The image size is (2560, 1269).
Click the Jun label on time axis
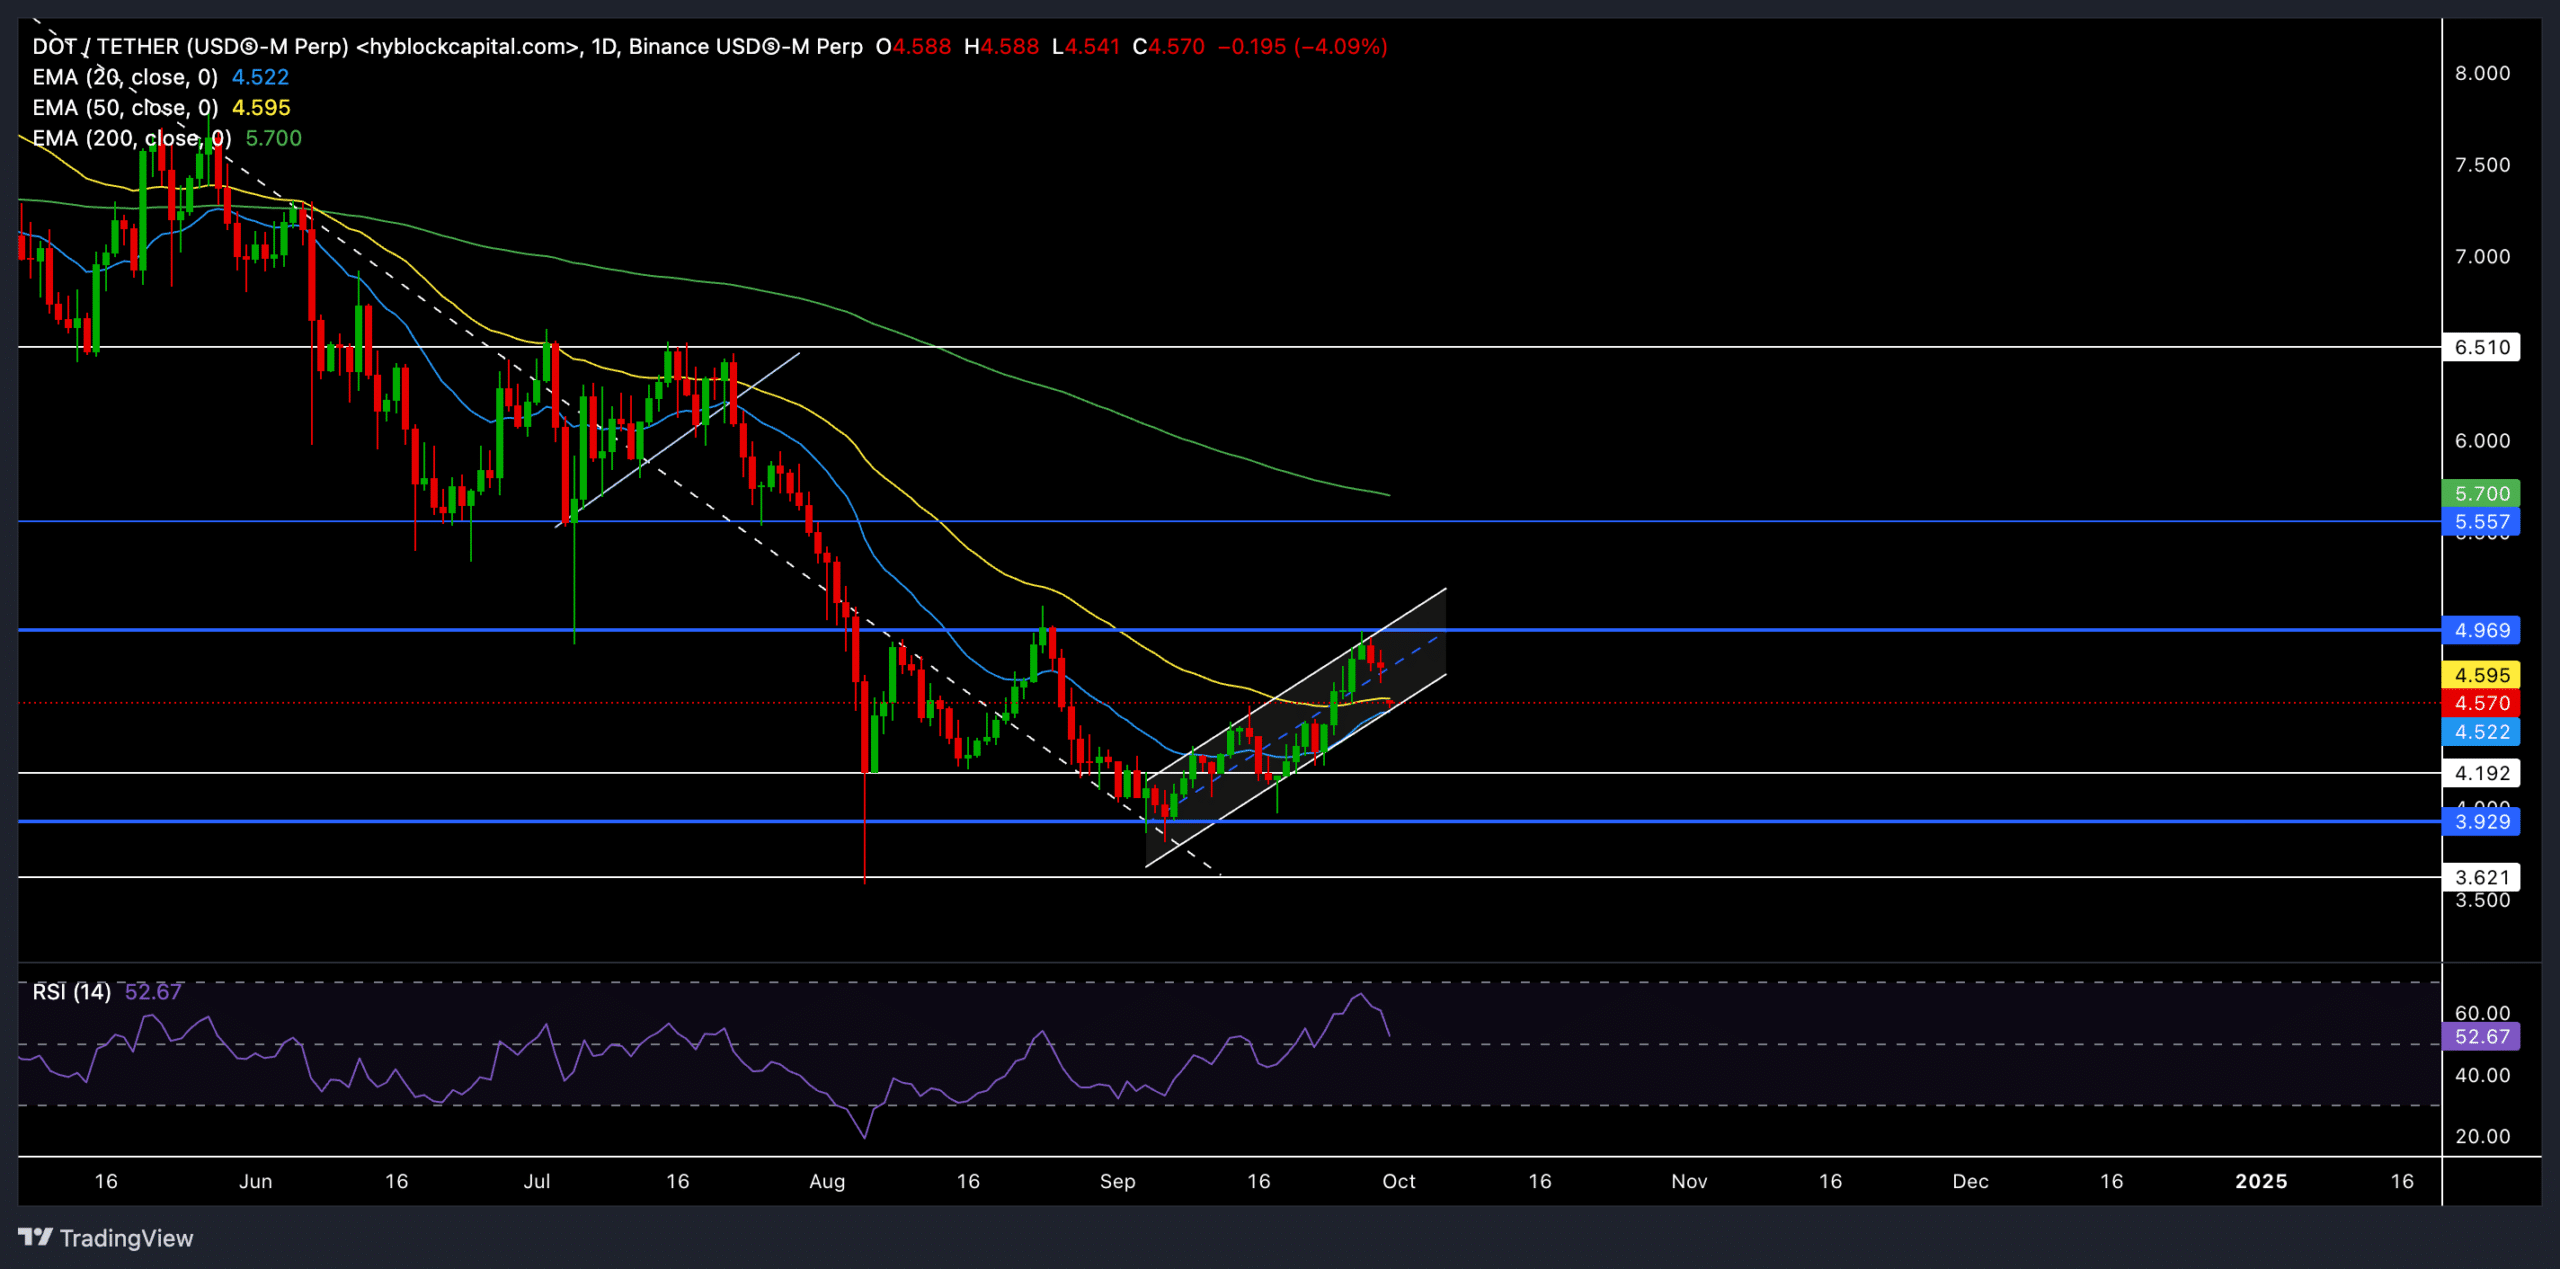[256, 1181]
